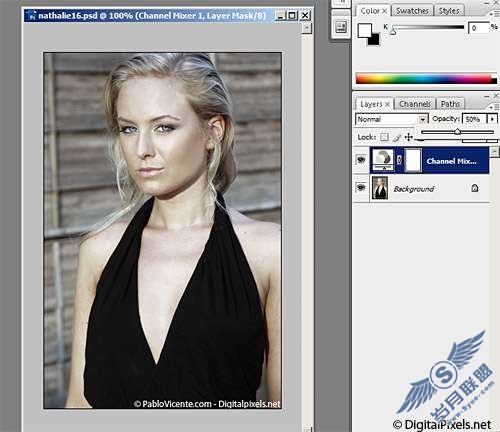Switch to the Styles tab

click(x=449, y=11)
